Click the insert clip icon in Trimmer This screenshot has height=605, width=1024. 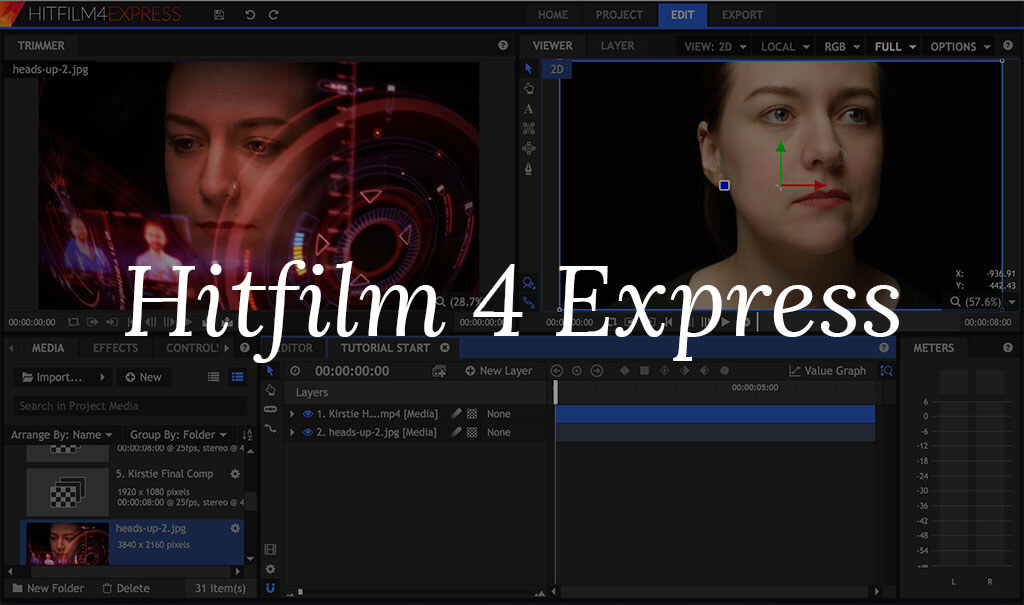[92, 322]
